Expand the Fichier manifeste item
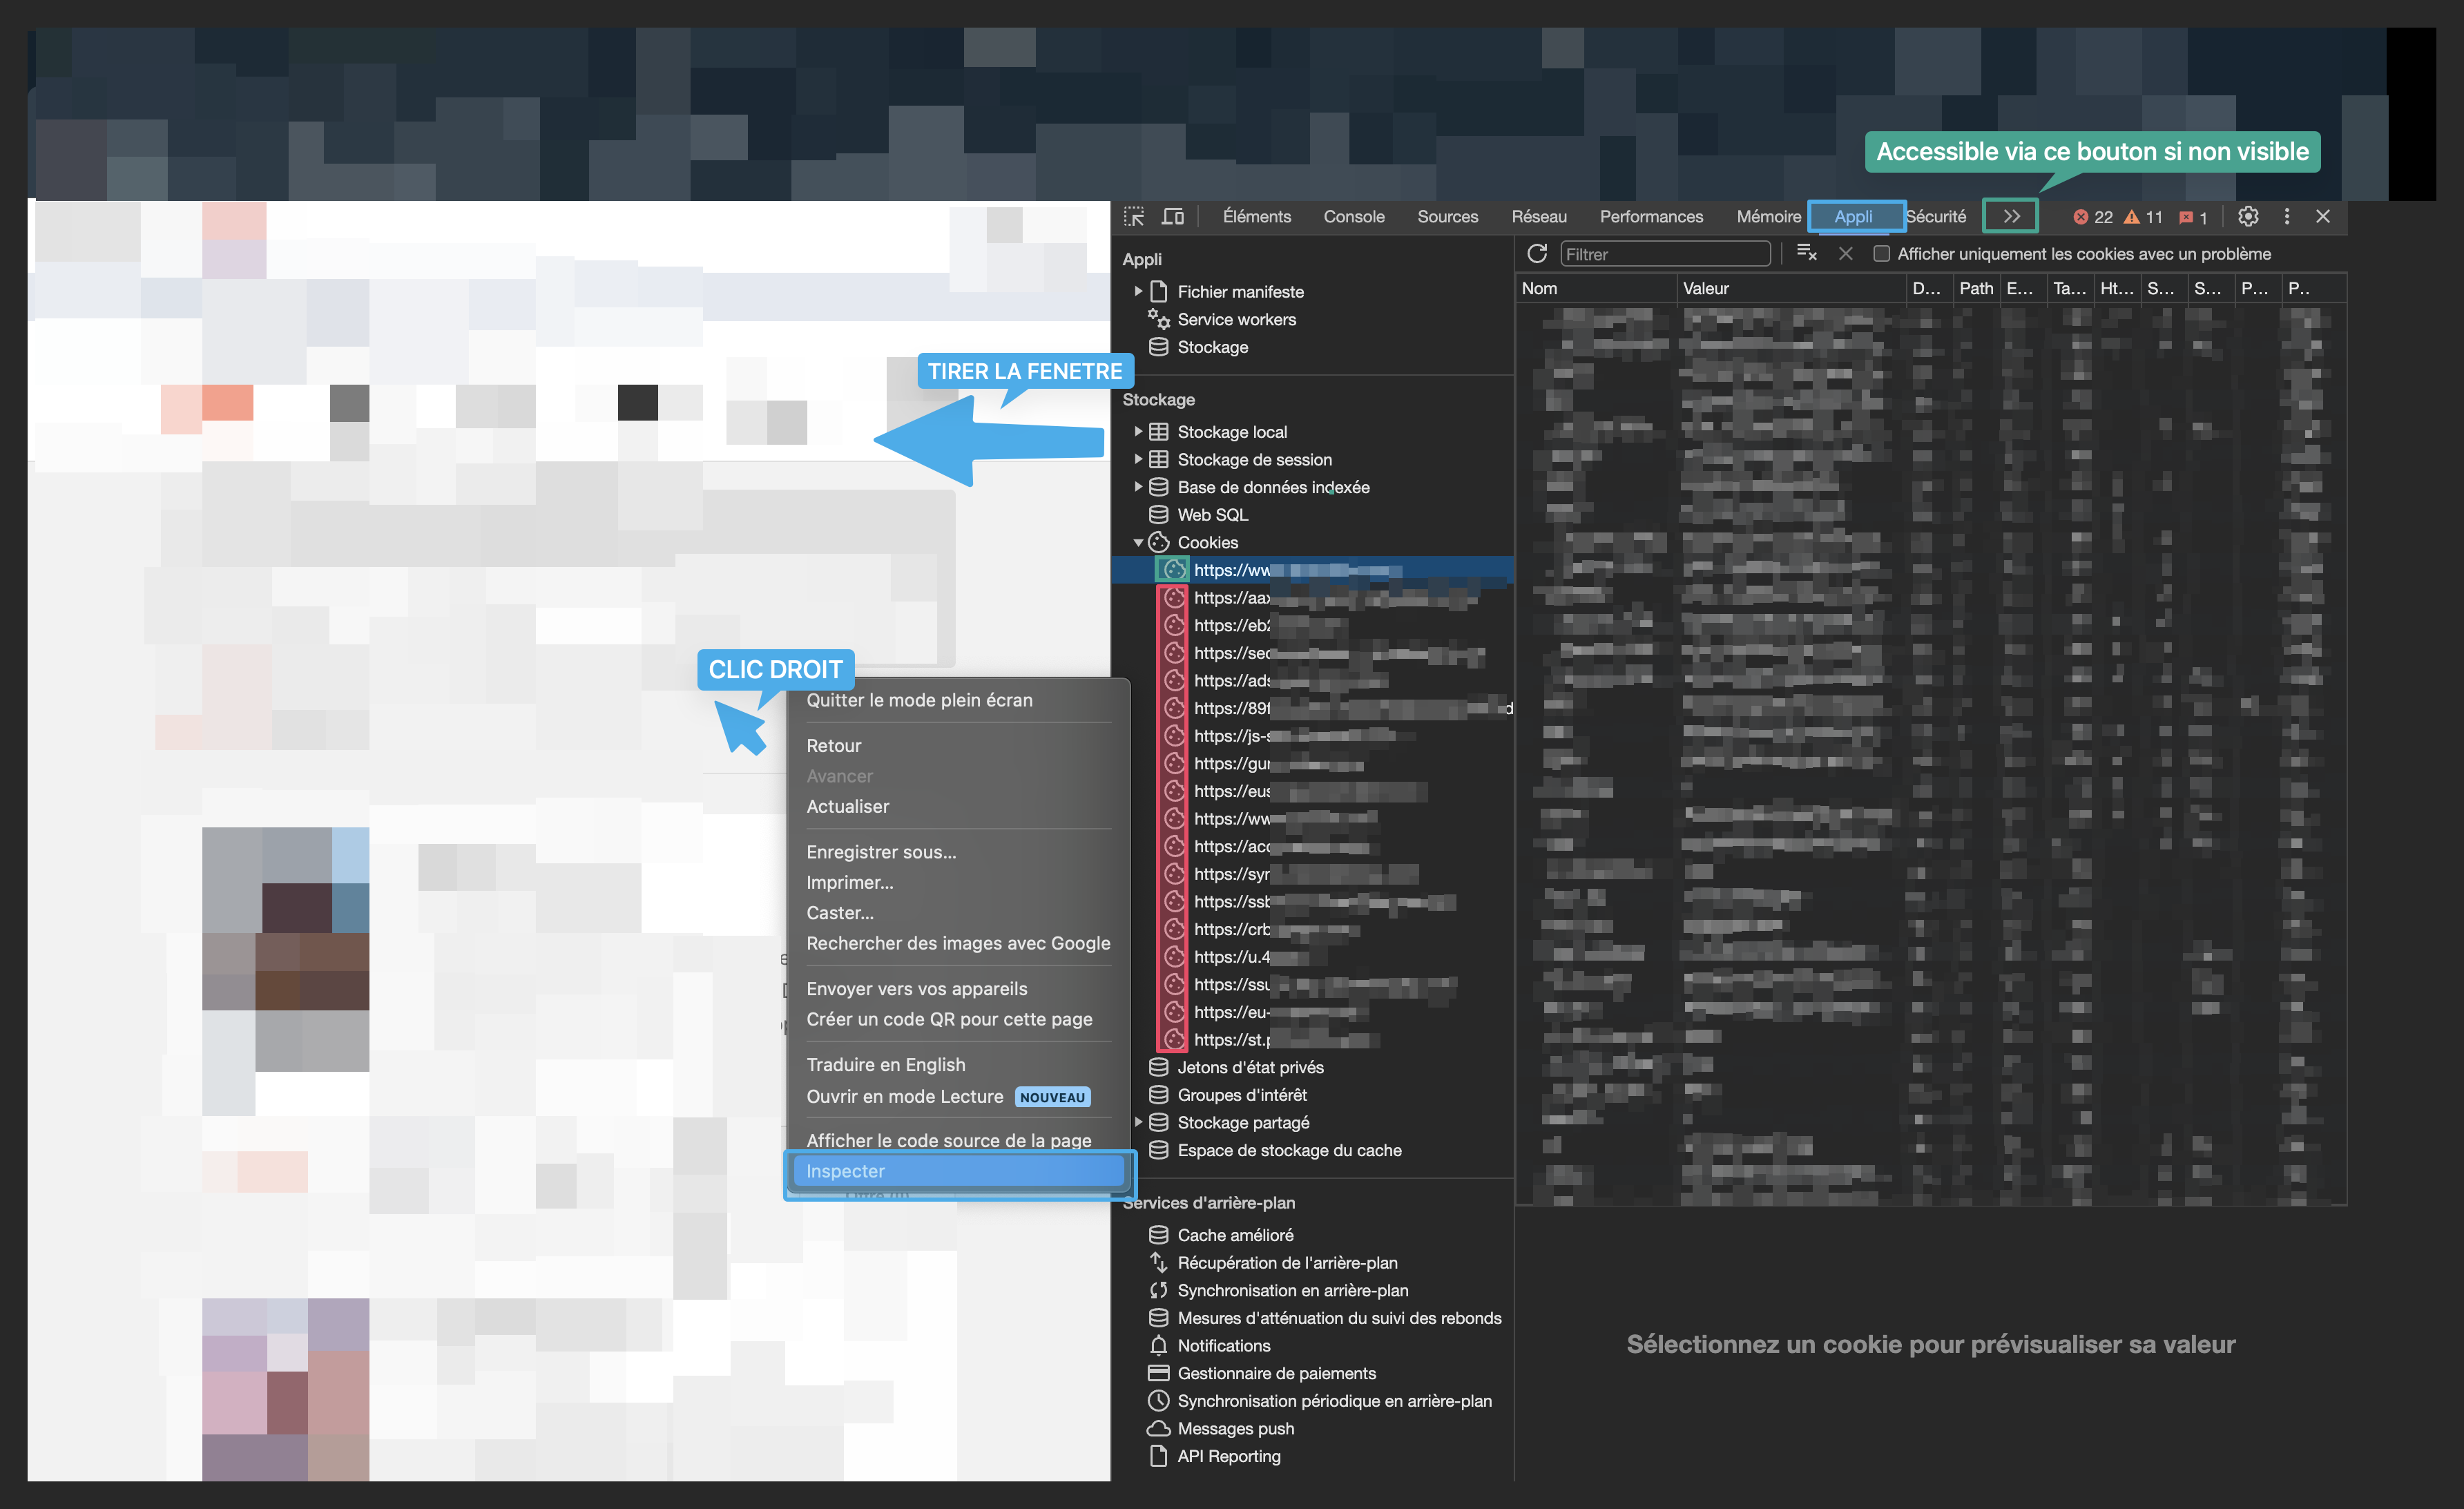Image resolution: width=2464 pixels, height=1509 pixels. (x=1138, y=291)
